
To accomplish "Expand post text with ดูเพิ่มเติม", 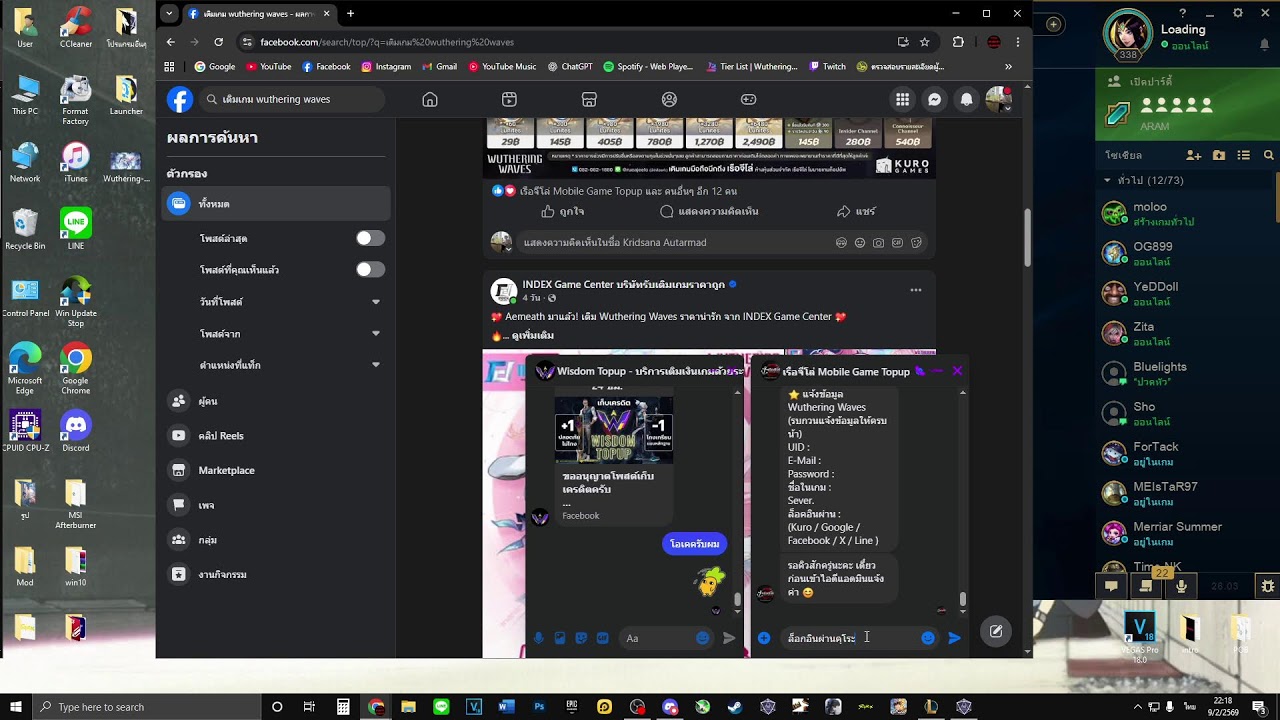I will (x=533, y=336).
